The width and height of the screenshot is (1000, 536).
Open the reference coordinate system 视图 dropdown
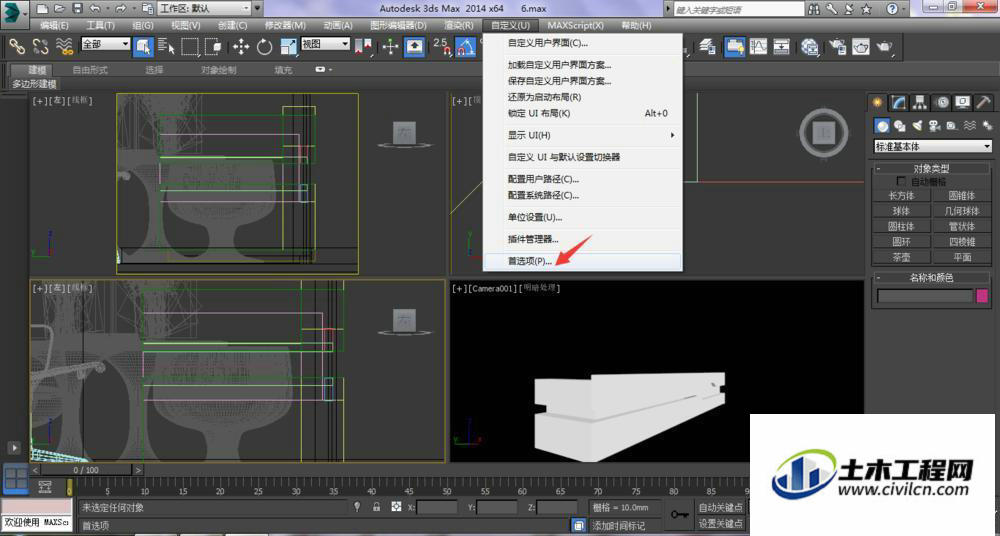click(325, 44)
